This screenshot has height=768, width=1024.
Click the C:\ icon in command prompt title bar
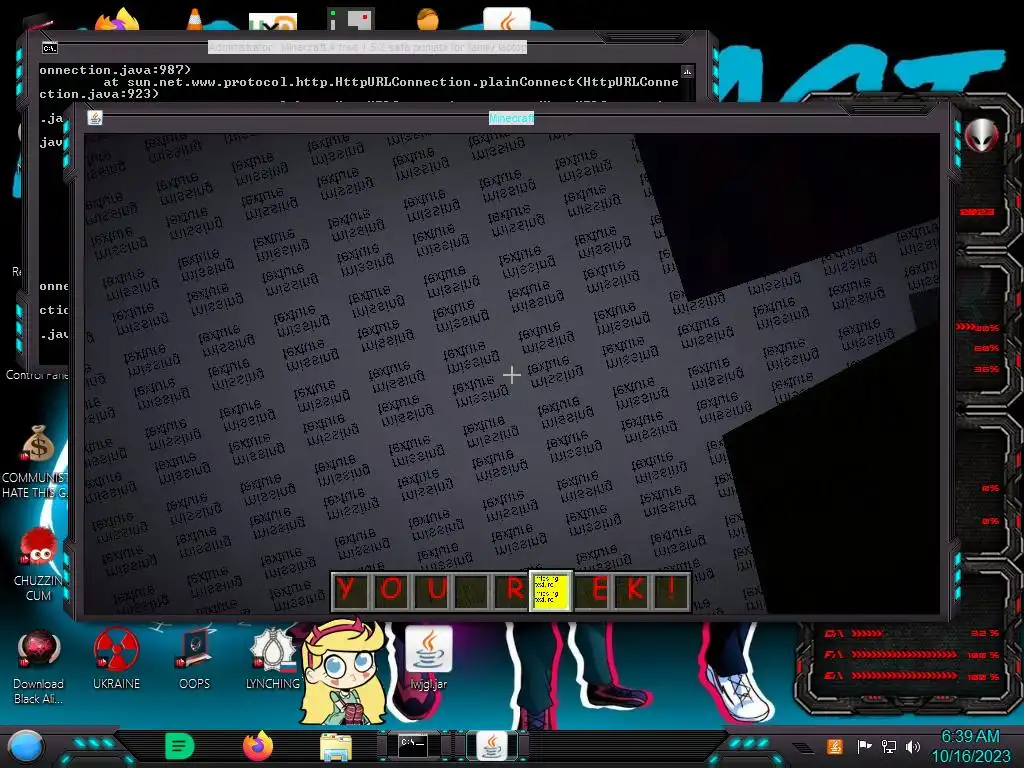click(50, 48)
